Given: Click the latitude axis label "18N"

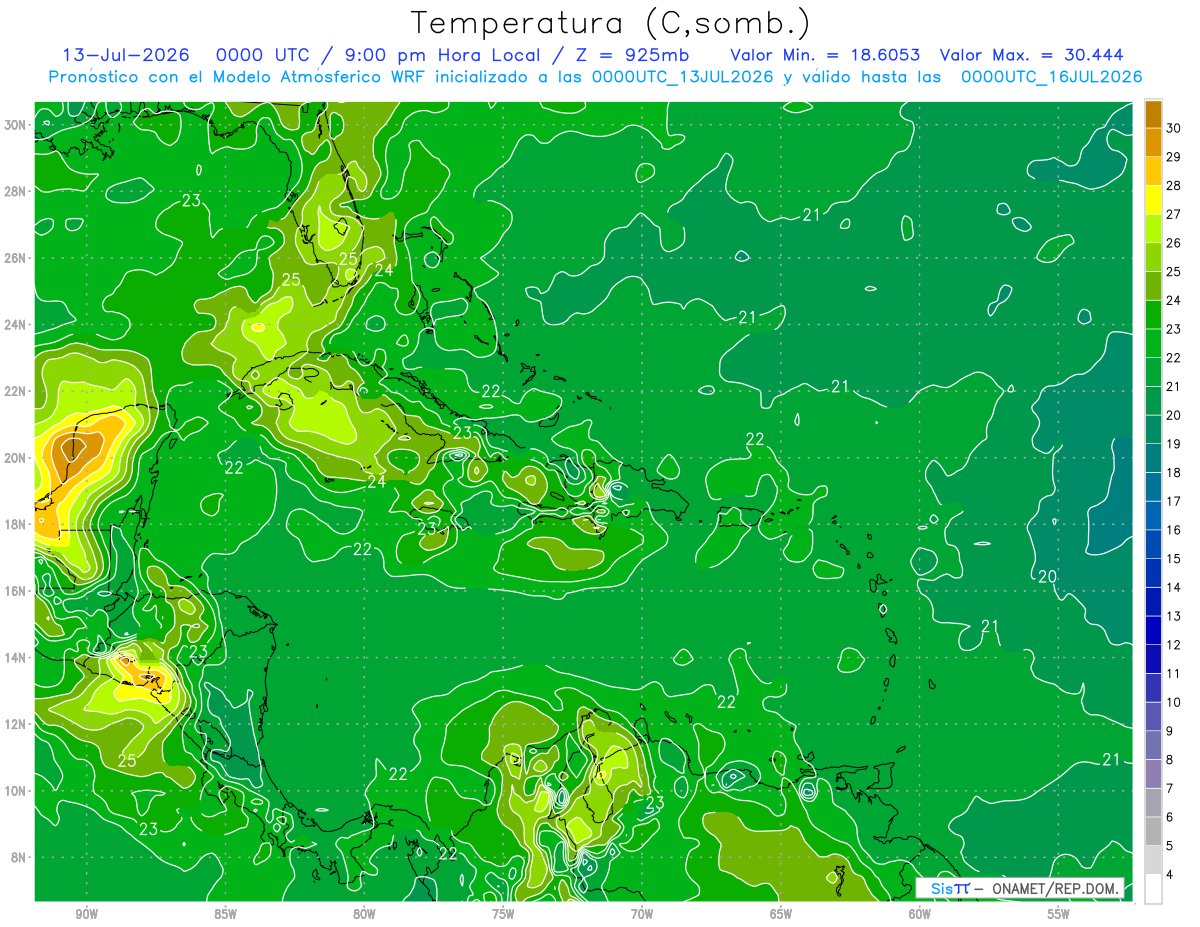Looking at the screenshot, I should click(x=16, y=524).
